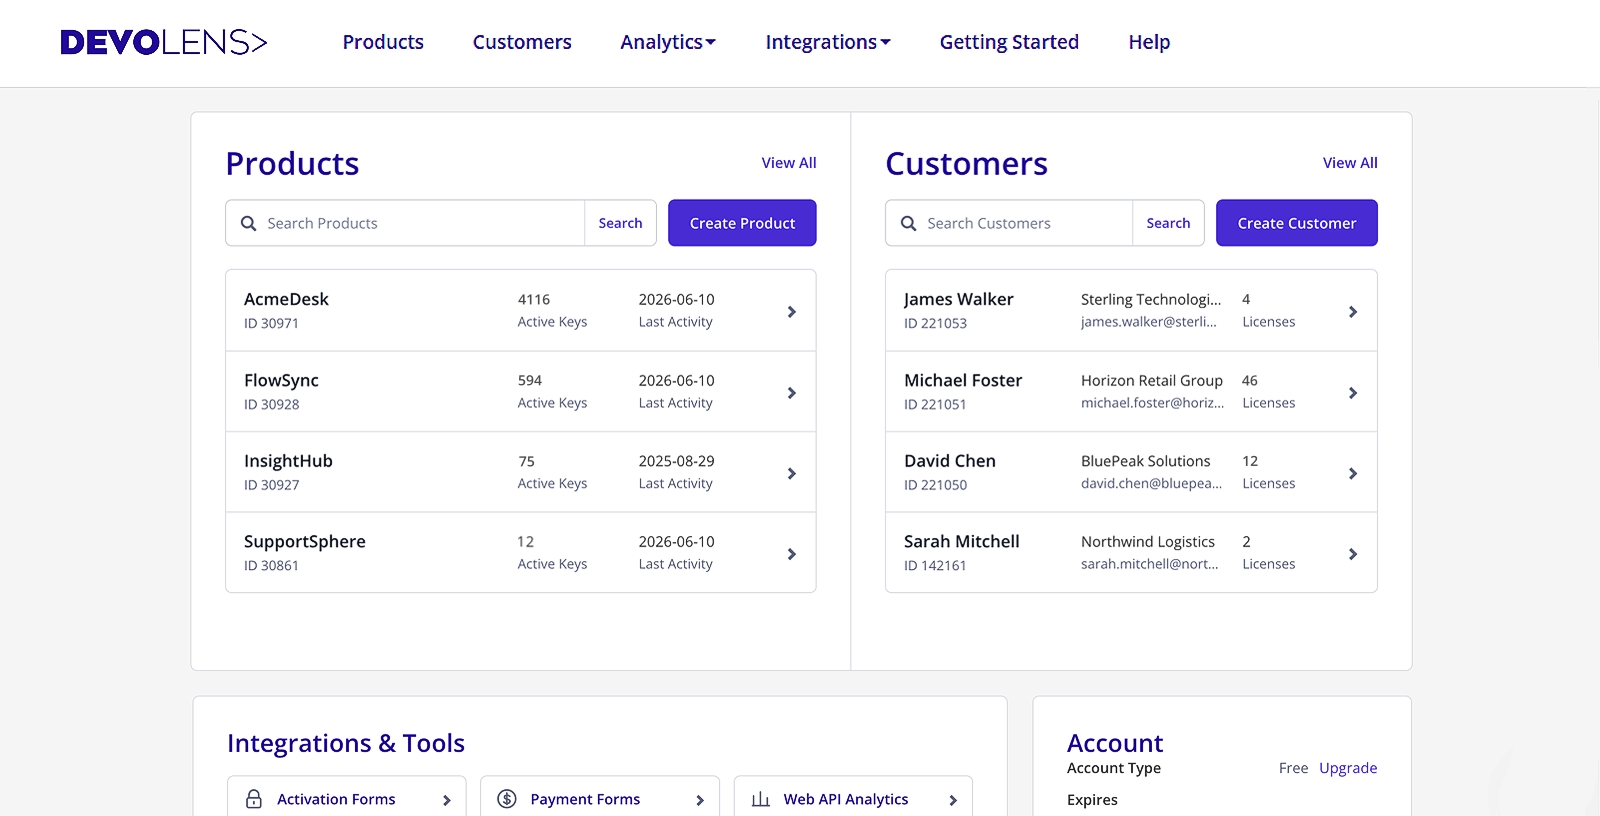Click the ID 30971 text
This screenshot has height=816, width=1600.
pos(271,323)
